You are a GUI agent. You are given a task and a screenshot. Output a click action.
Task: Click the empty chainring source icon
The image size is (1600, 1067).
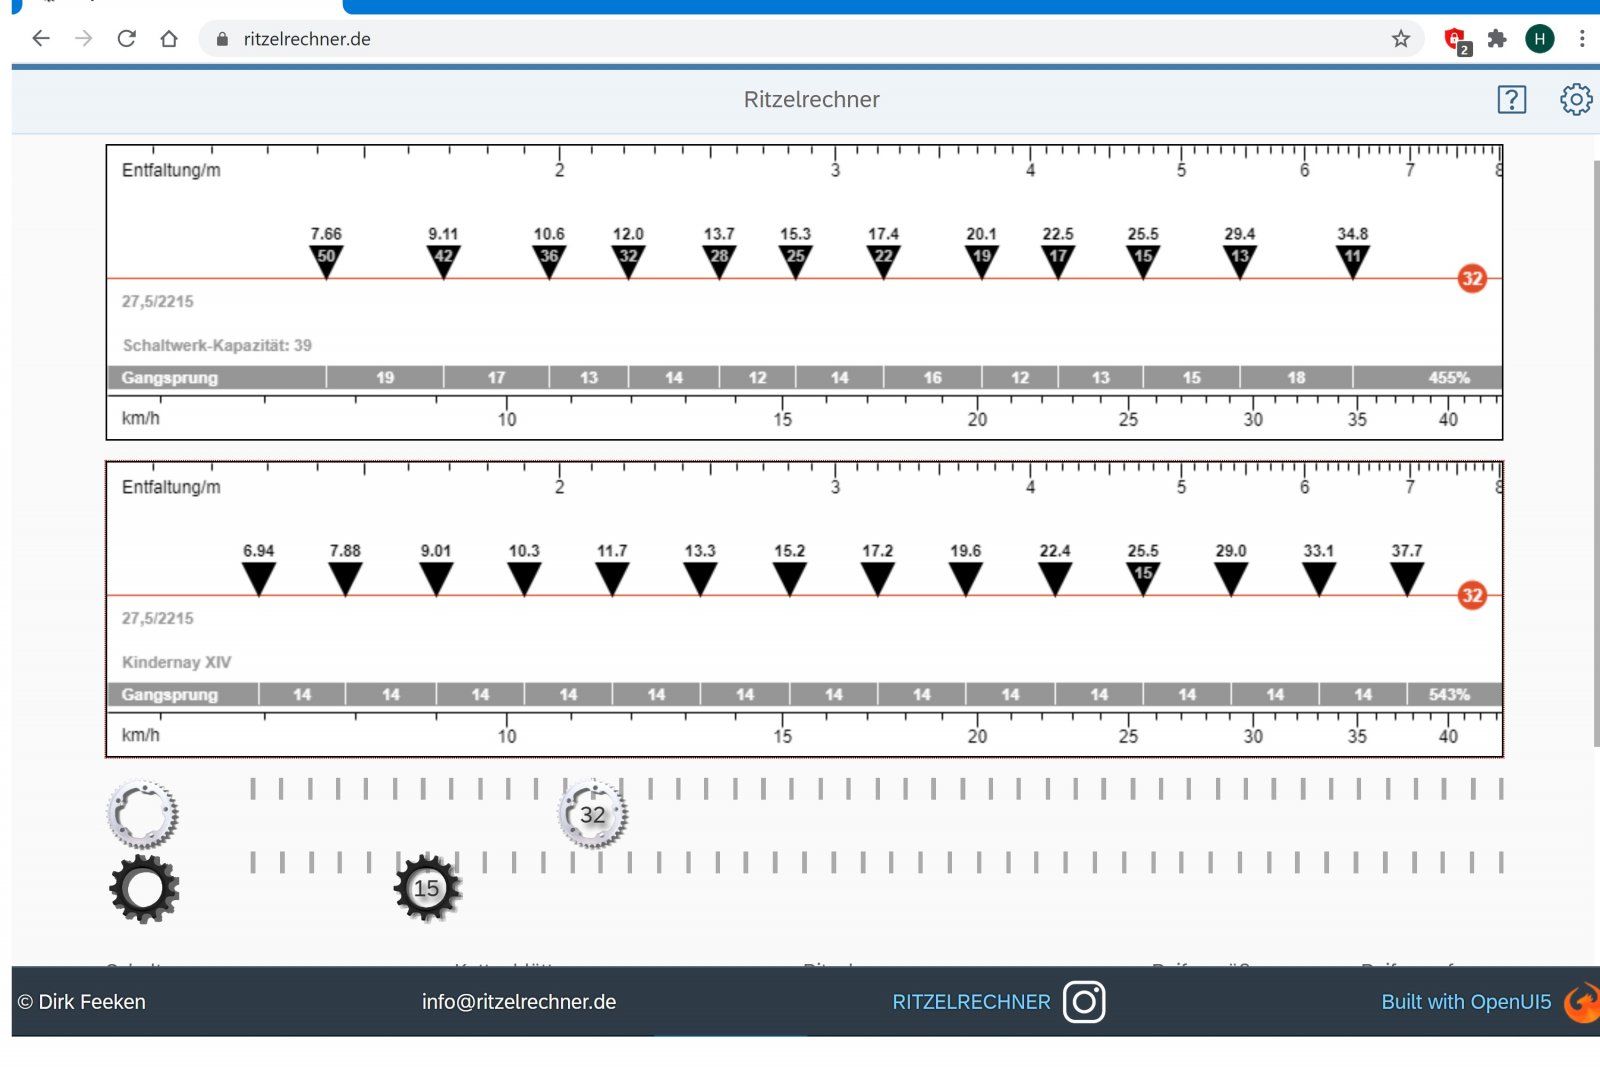143,815
